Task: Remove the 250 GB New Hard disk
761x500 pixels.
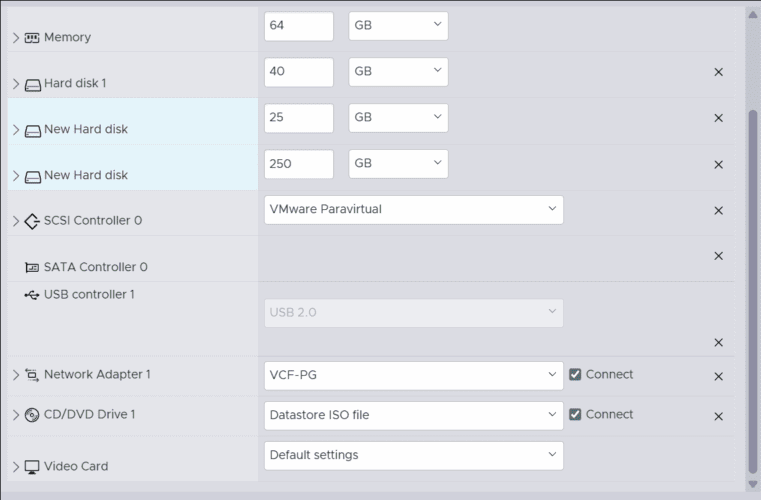Action: [718, 165]
